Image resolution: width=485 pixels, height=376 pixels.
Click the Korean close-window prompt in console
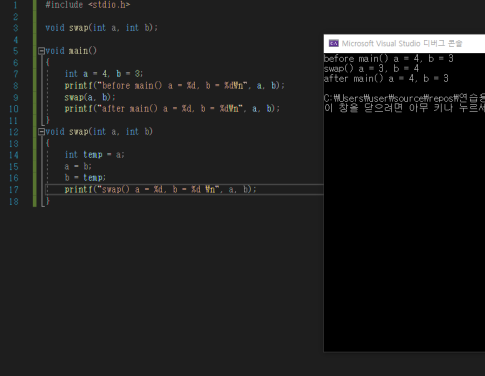(x=404, y=108)
